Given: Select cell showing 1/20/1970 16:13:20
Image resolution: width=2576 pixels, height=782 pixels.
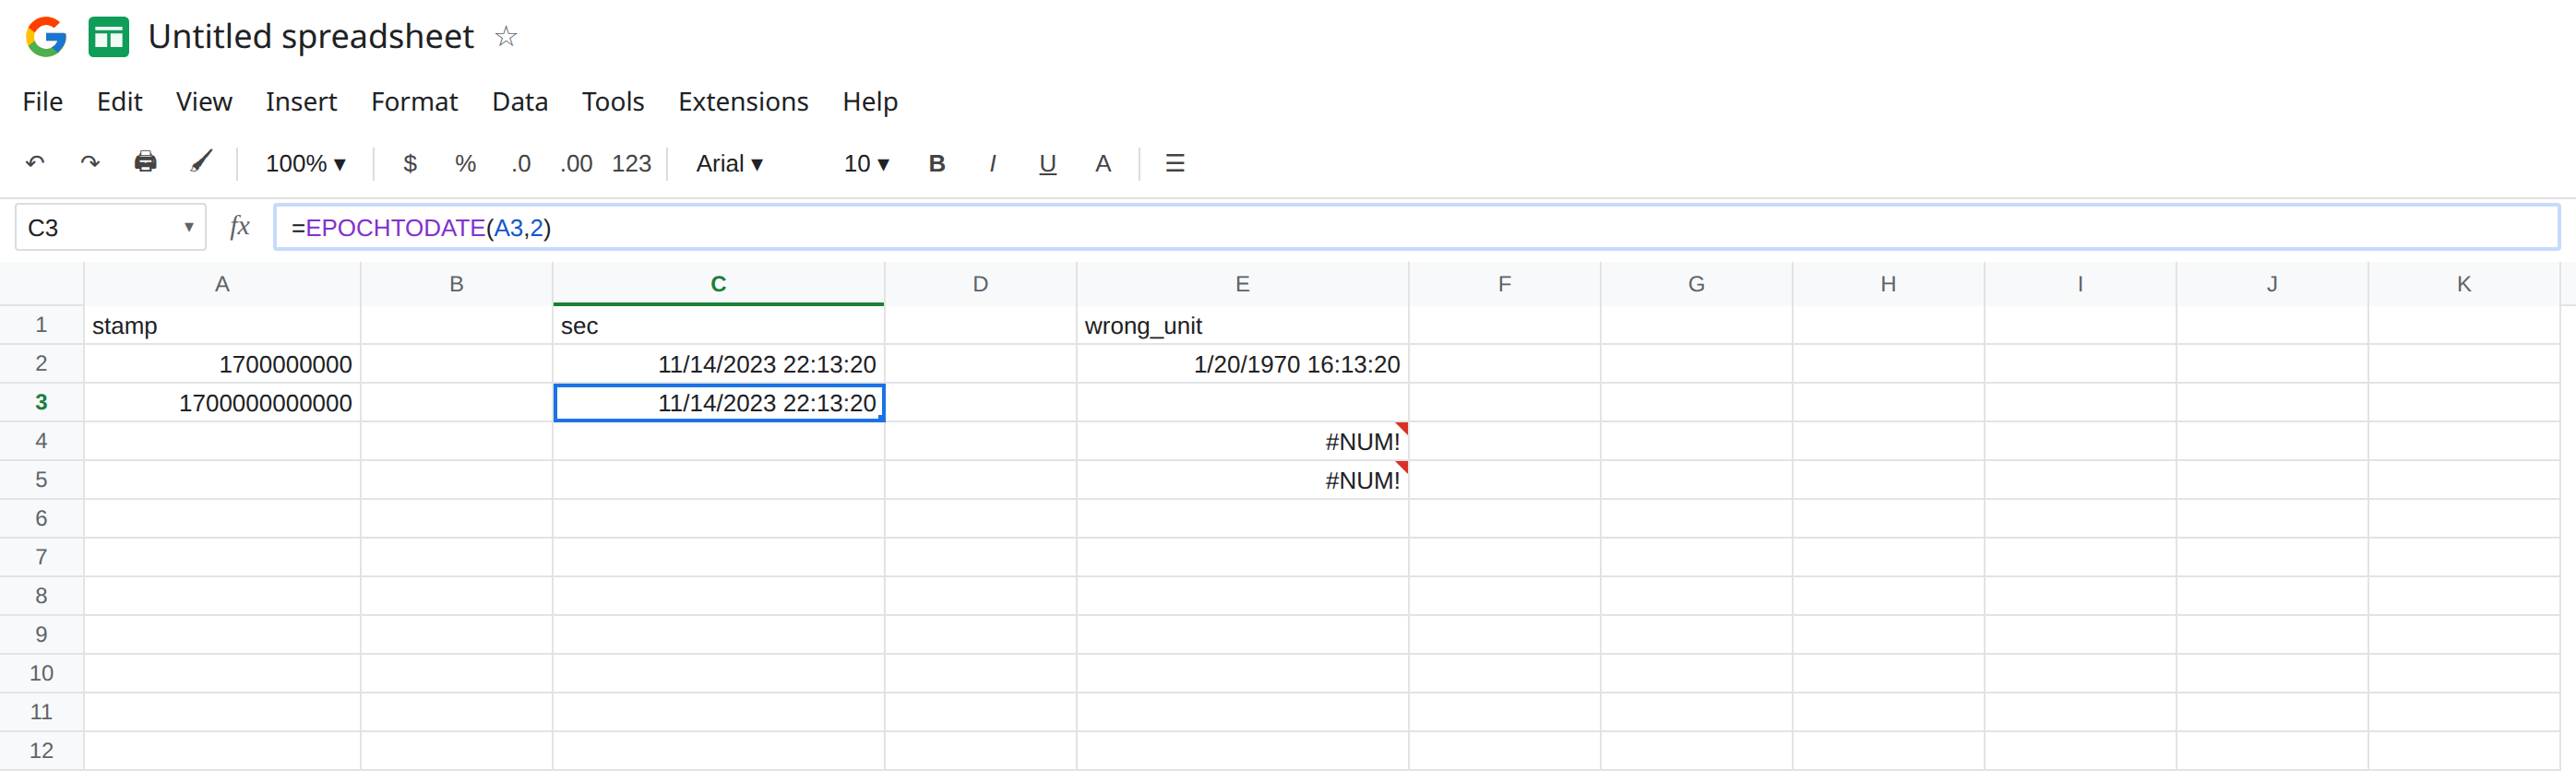Looking at the screenshot, I should tap(1242, 364).
